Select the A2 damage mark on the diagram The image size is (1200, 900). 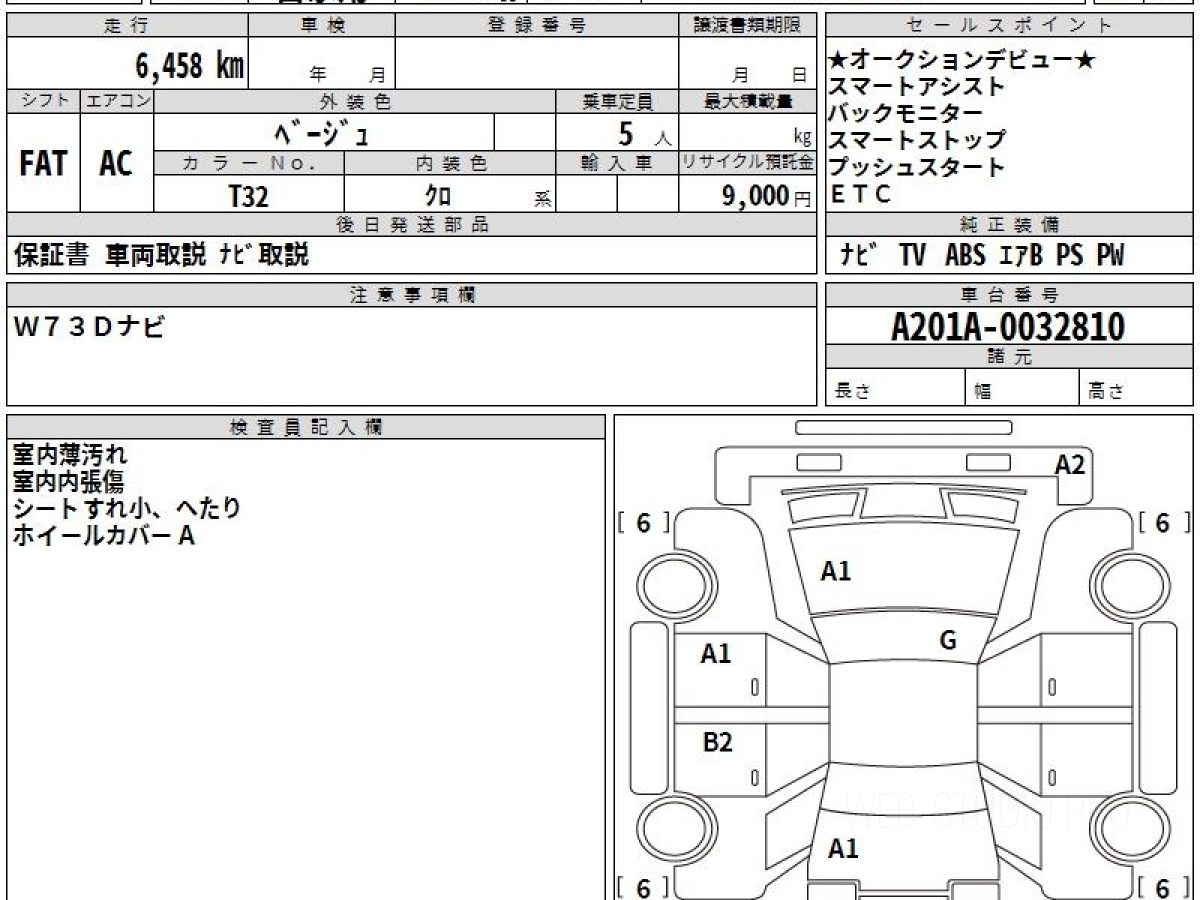[1070, 464]
